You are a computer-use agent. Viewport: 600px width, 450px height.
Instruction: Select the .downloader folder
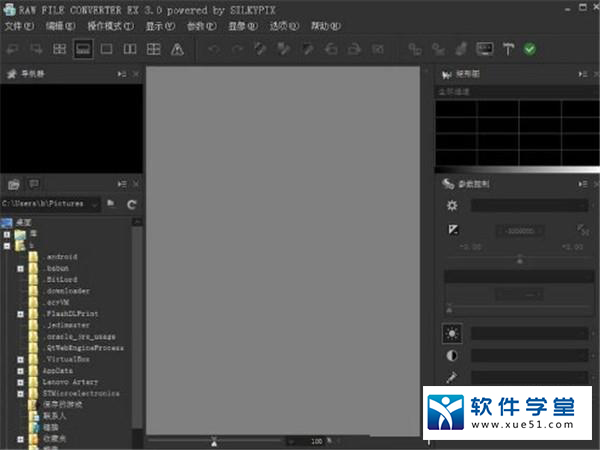(x=68, y=291)
